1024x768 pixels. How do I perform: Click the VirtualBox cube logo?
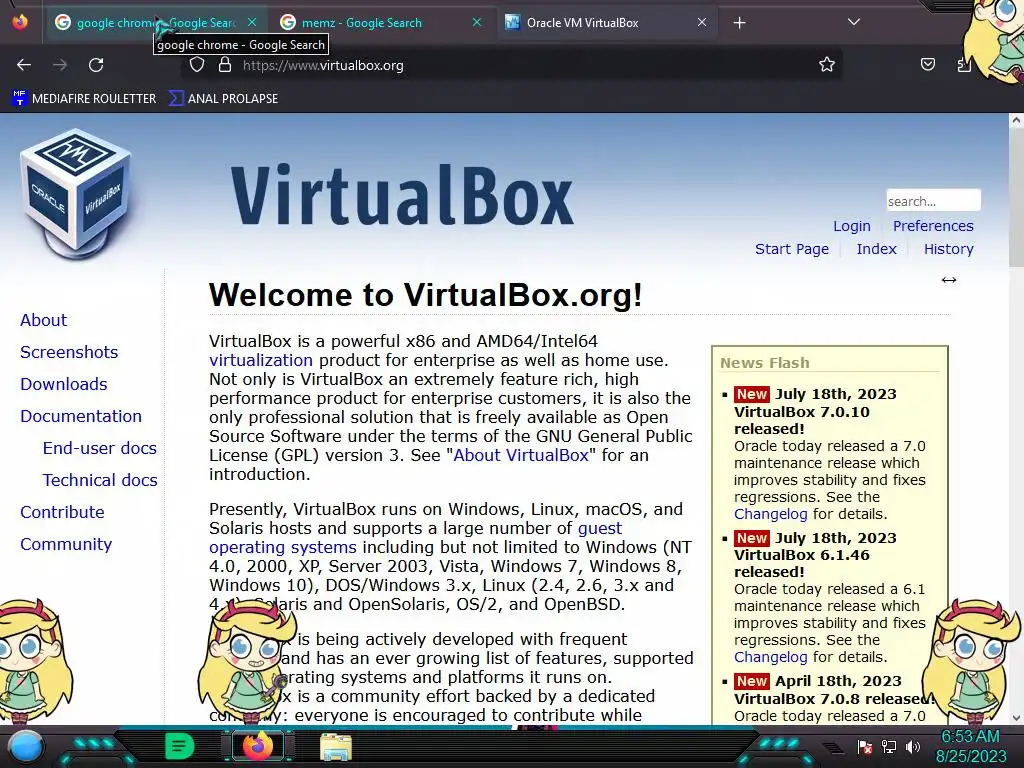(76, 194)
